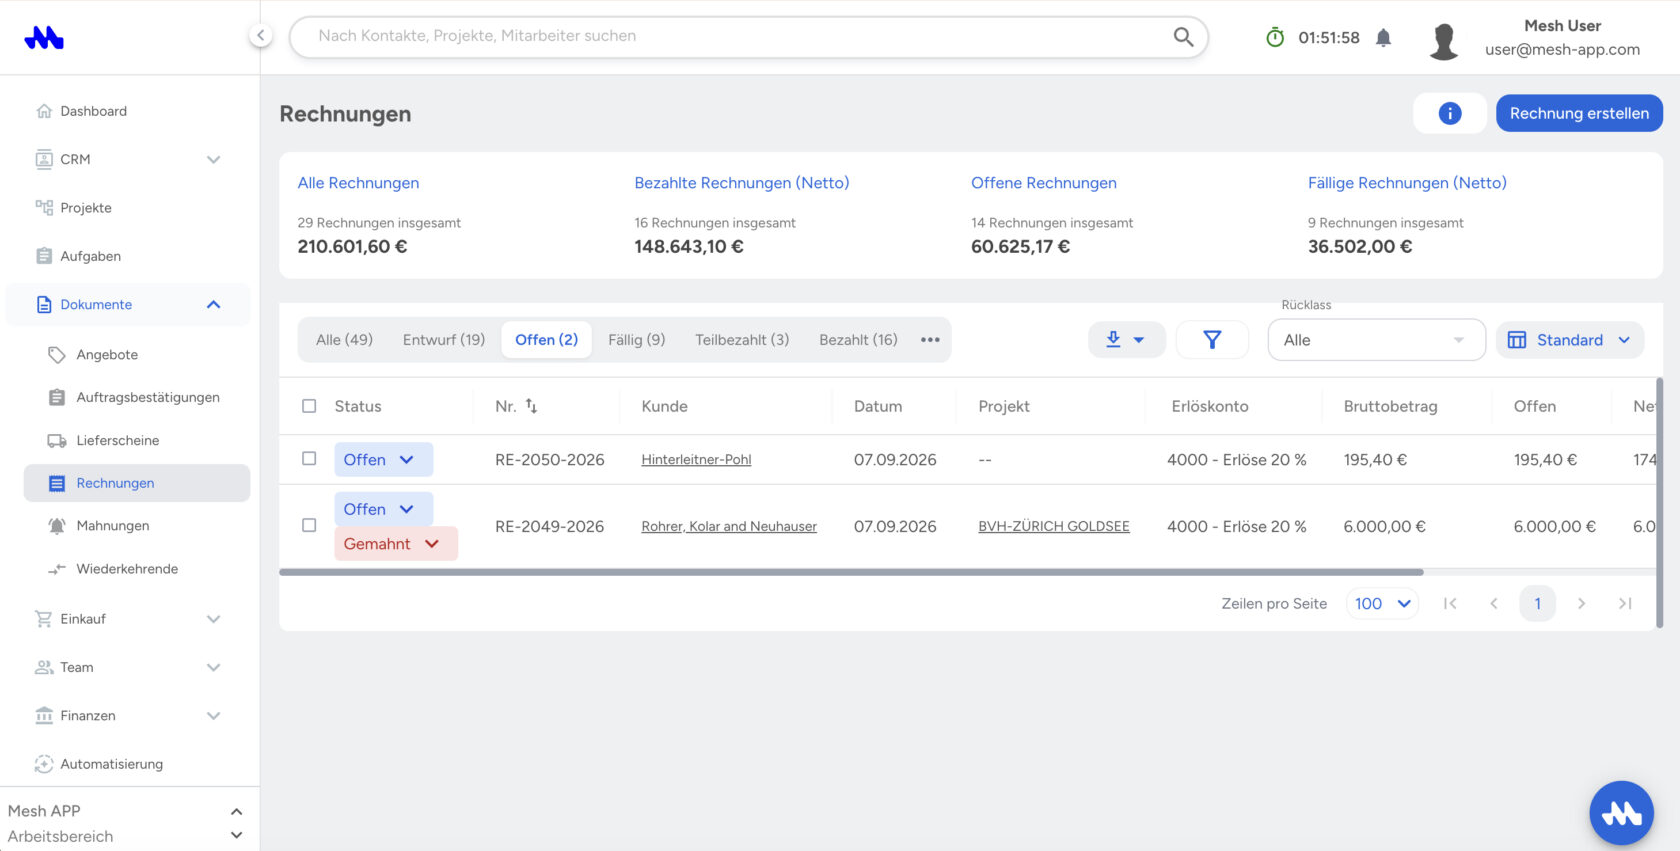Viewport: 1680px width, 851px height.
Task: Show more status tabs via three dots
Action: pos(930,340)
